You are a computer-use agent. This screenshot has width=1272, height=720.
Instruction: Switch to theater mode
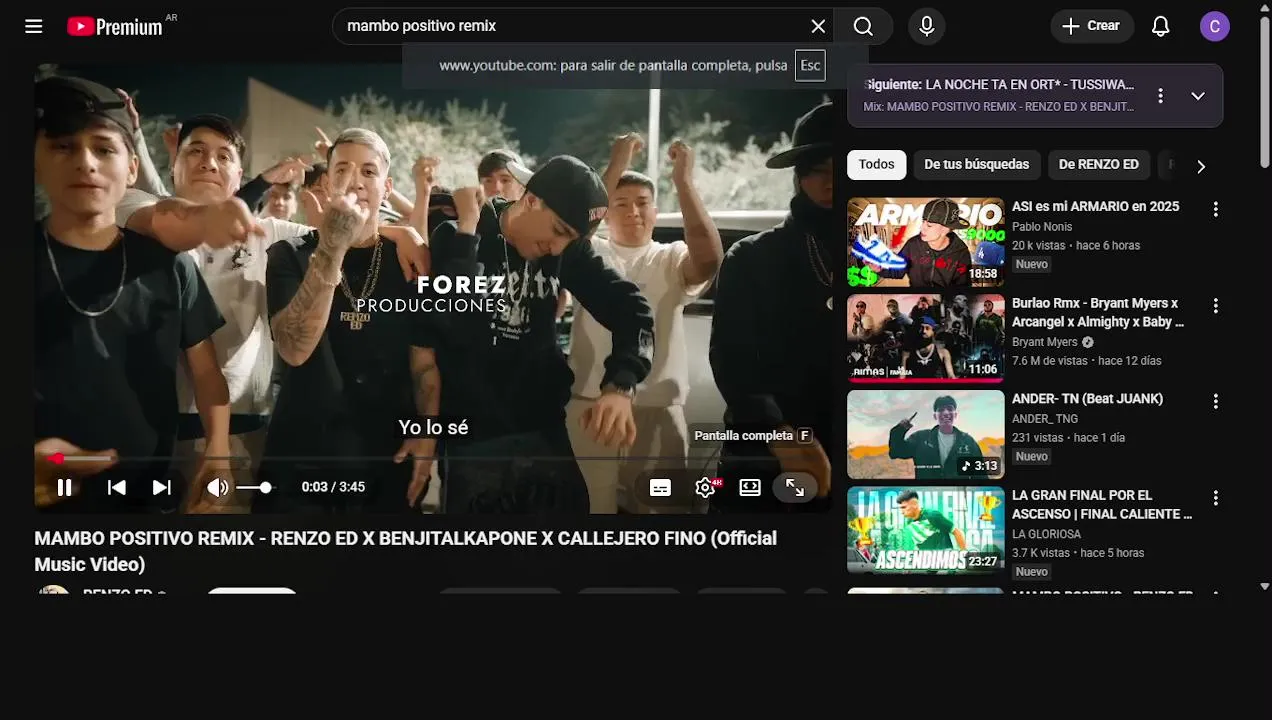750,487
